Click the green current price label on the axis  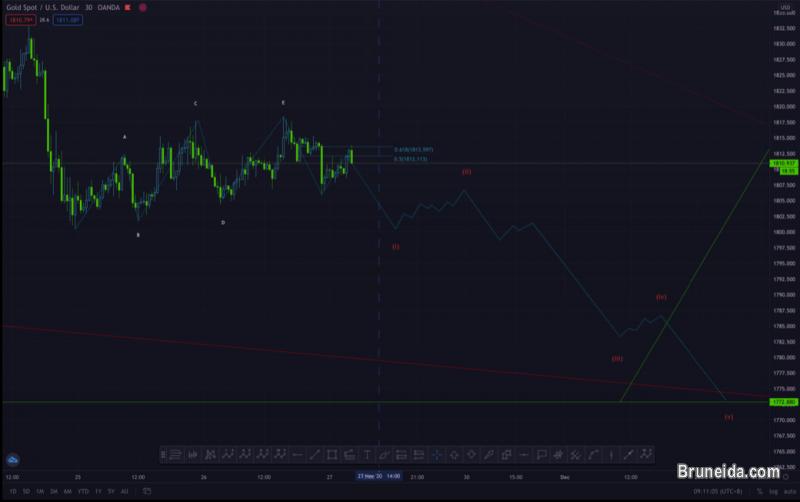[x=784, y=163]
